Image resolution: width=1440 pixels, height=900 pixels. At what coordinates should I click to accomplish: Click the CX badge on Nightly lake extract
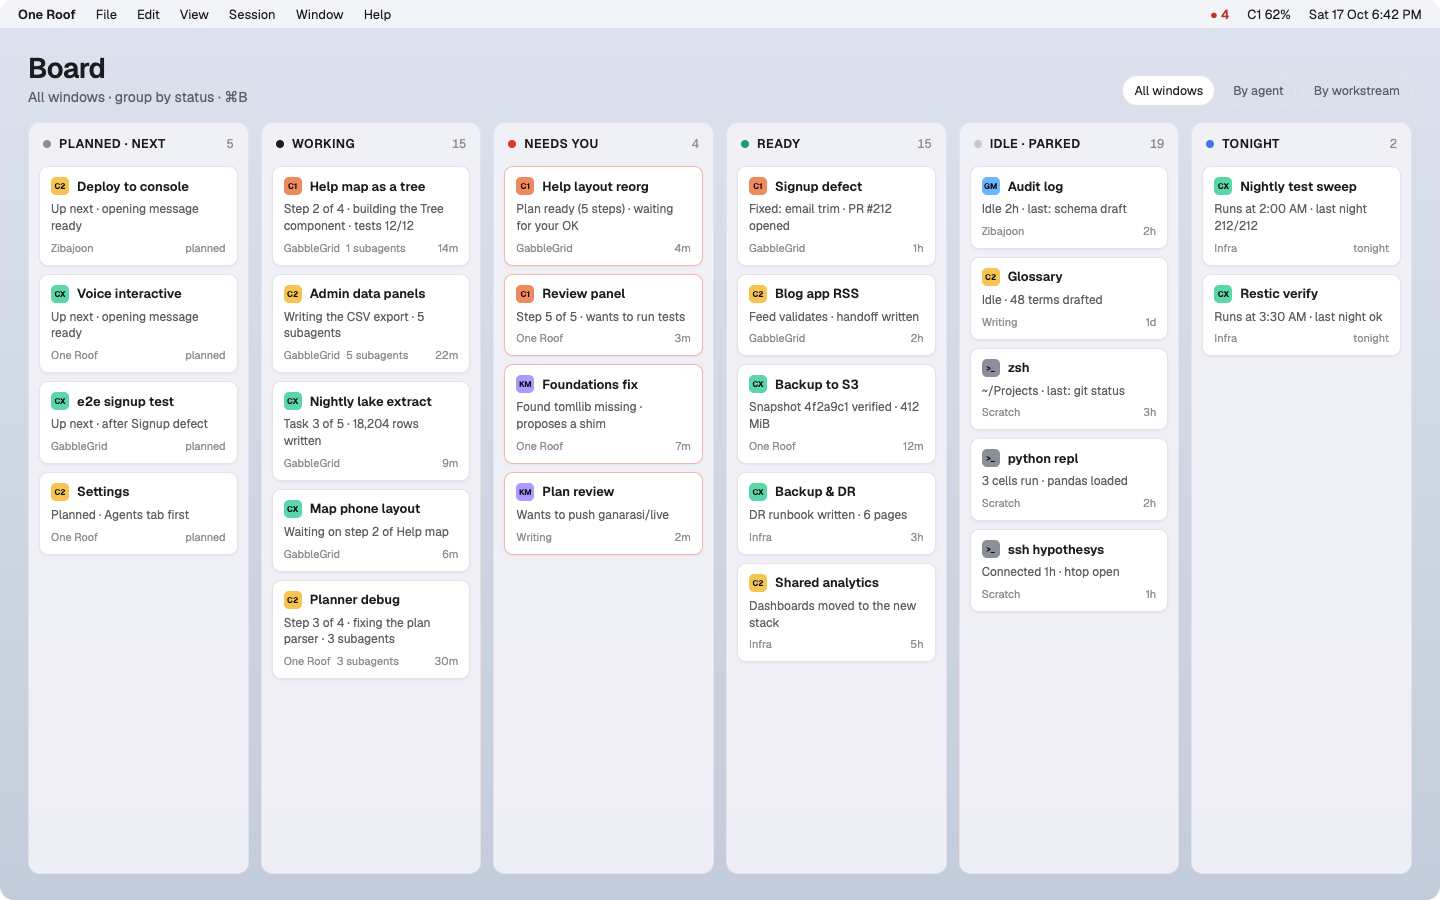[293, 401]
